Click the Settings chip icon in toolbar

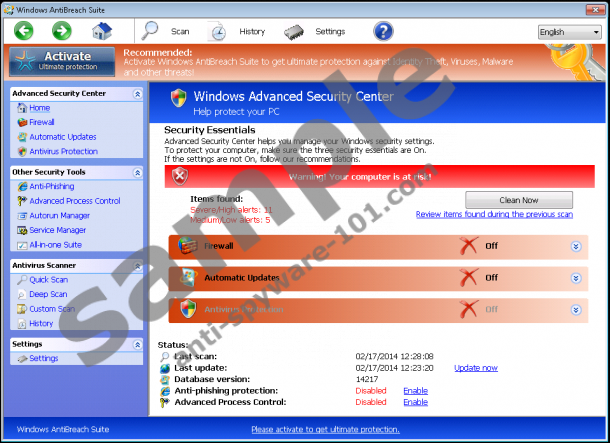click(293, 31)
